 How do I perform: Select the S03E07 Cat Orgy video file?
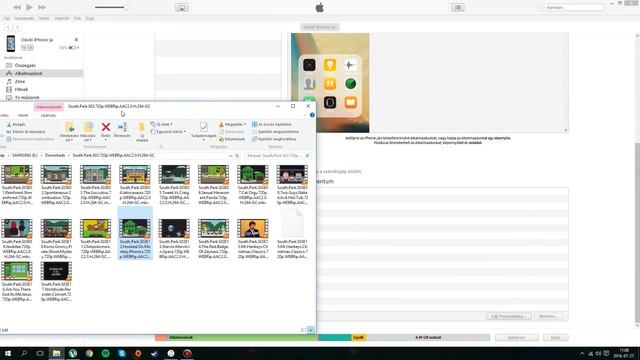pos(253,185)
